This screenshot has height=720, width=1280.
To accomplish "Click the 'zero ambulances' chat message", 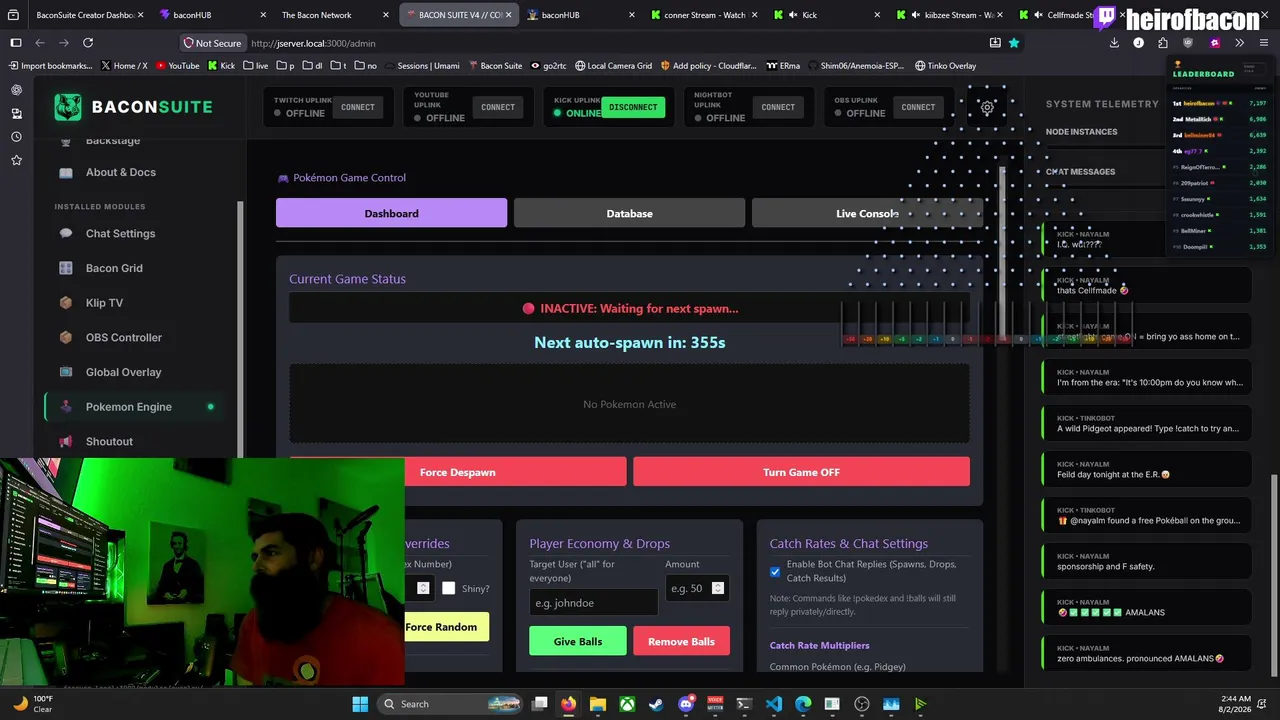I will [x=1146, y=653].
